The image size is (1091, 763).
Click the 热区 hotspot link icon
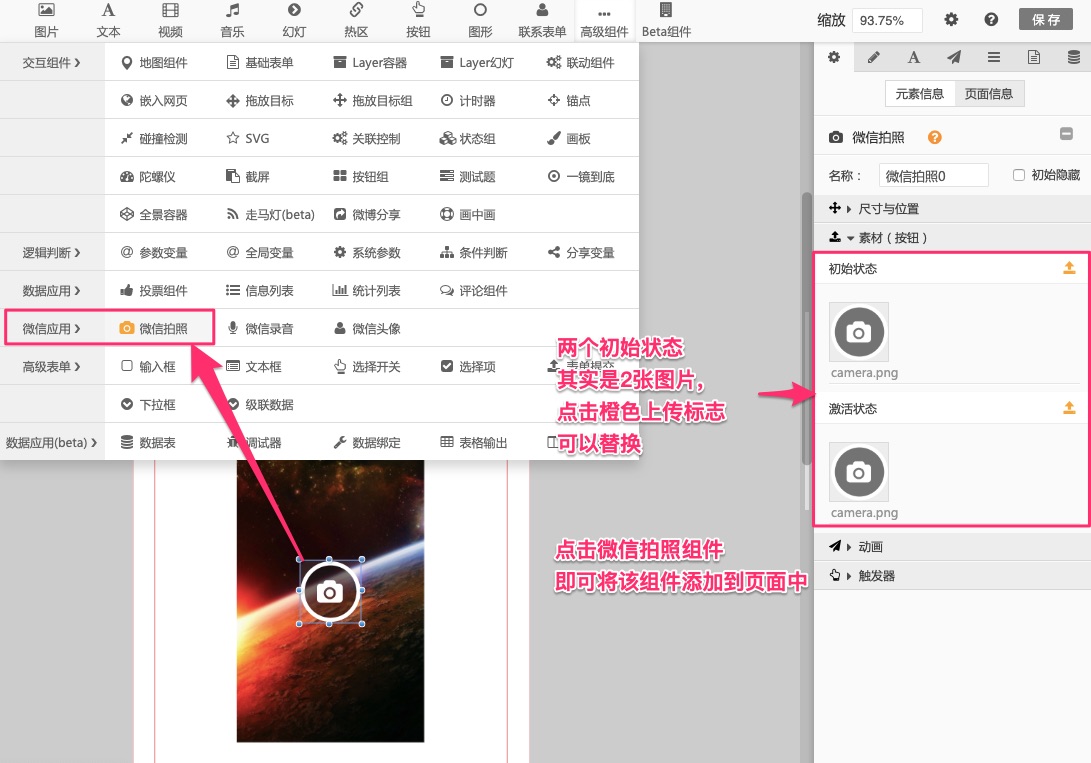tap(356, 20)
